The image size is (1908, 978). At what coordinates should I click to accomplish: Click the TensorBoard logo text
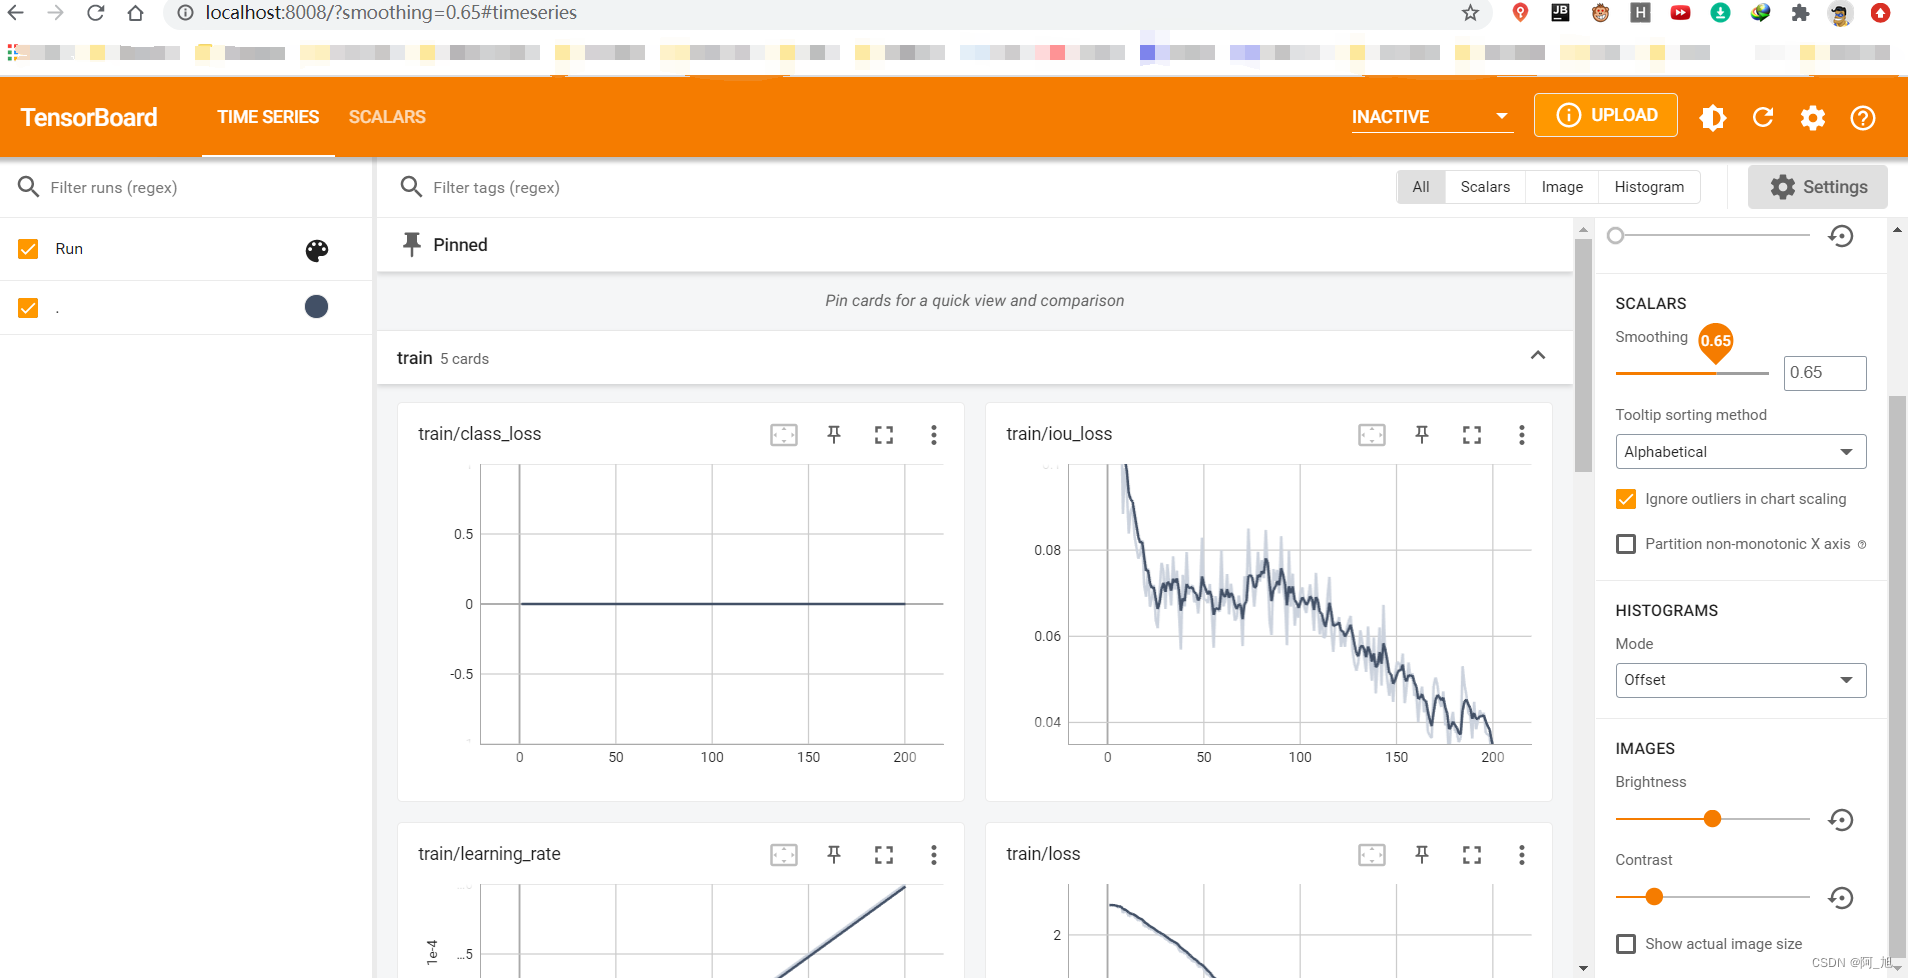pos(89,117)
